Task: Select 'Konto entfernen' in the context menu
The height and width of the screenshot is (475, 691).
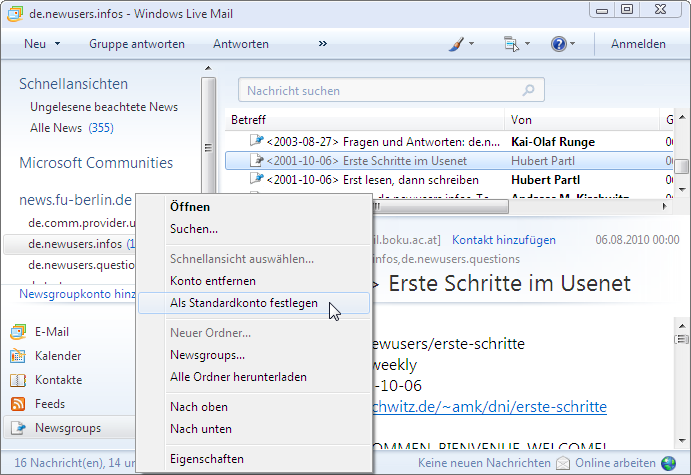Action: click(x=212, y=281)
